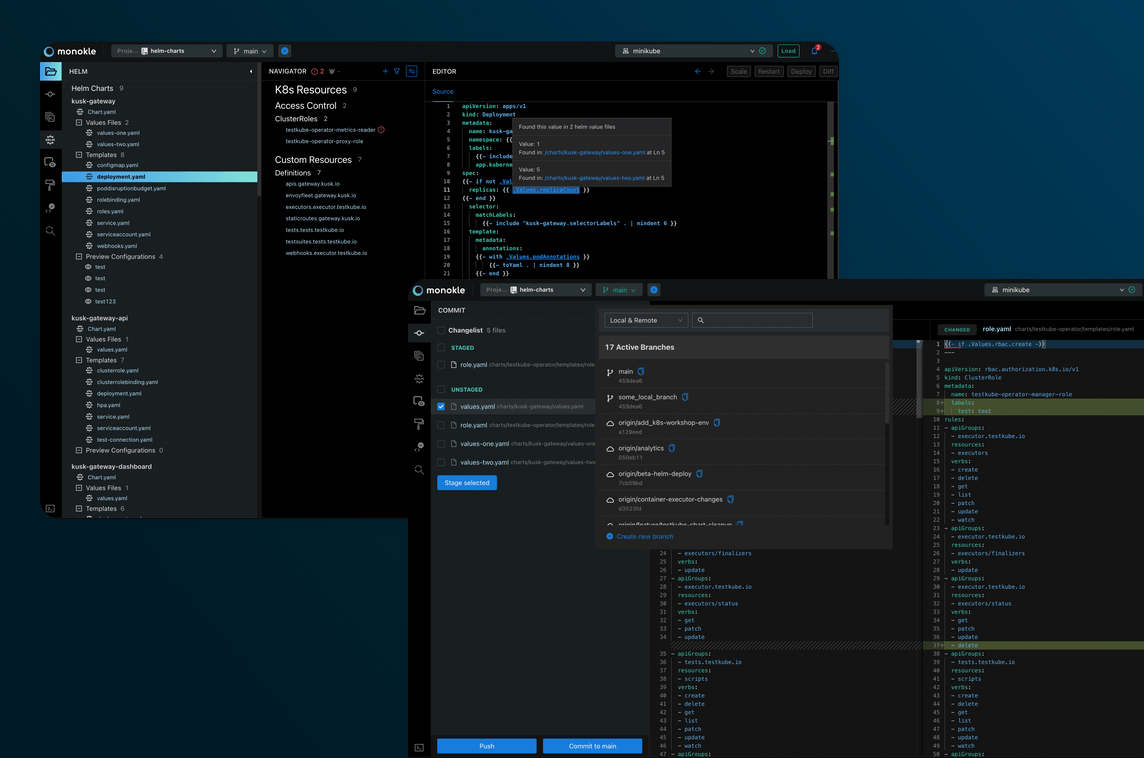Open paint roller icon in front window sidebar
The width and height of the screenshot is (1144, 758).
coord(420,424)
